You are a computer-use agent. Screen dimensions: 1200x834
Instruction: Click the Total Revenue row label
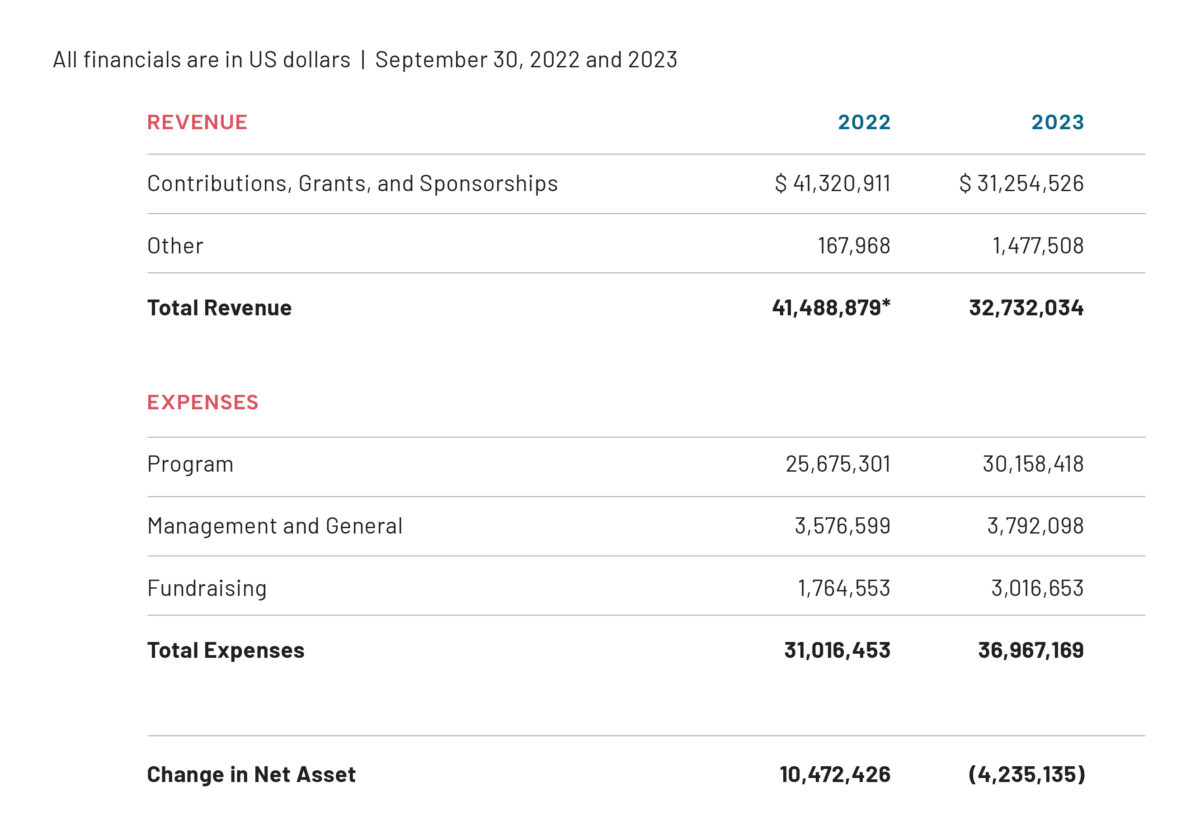pos(219,308)
